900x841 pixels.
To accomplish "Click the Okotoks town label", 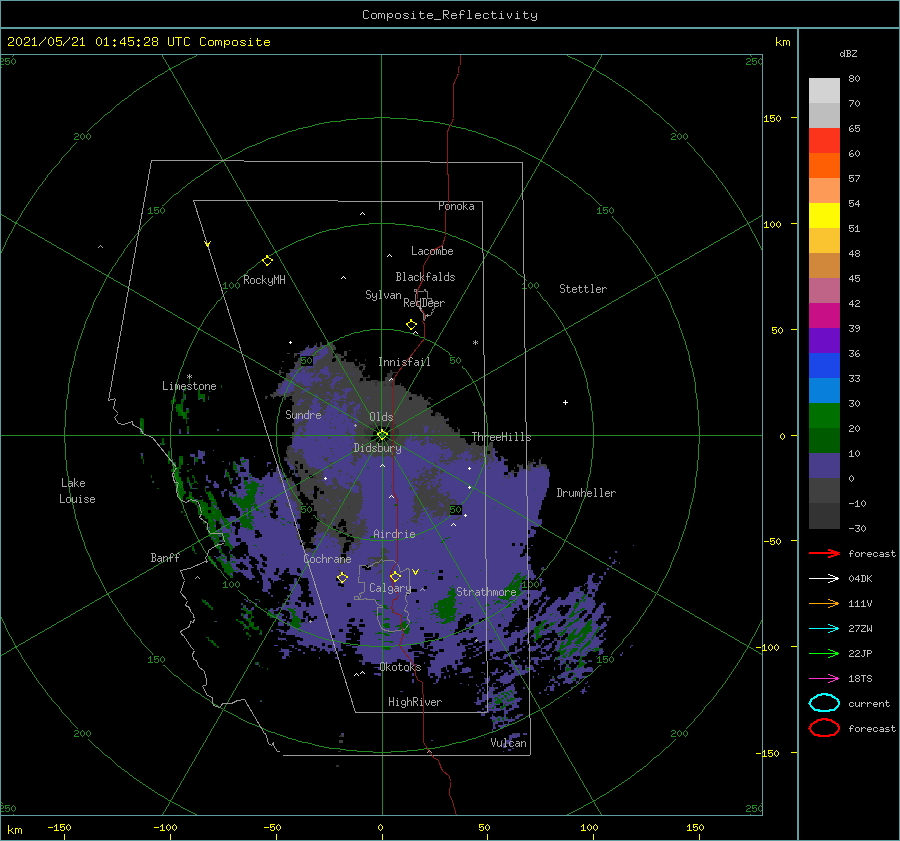I will (x=400, y=666).
